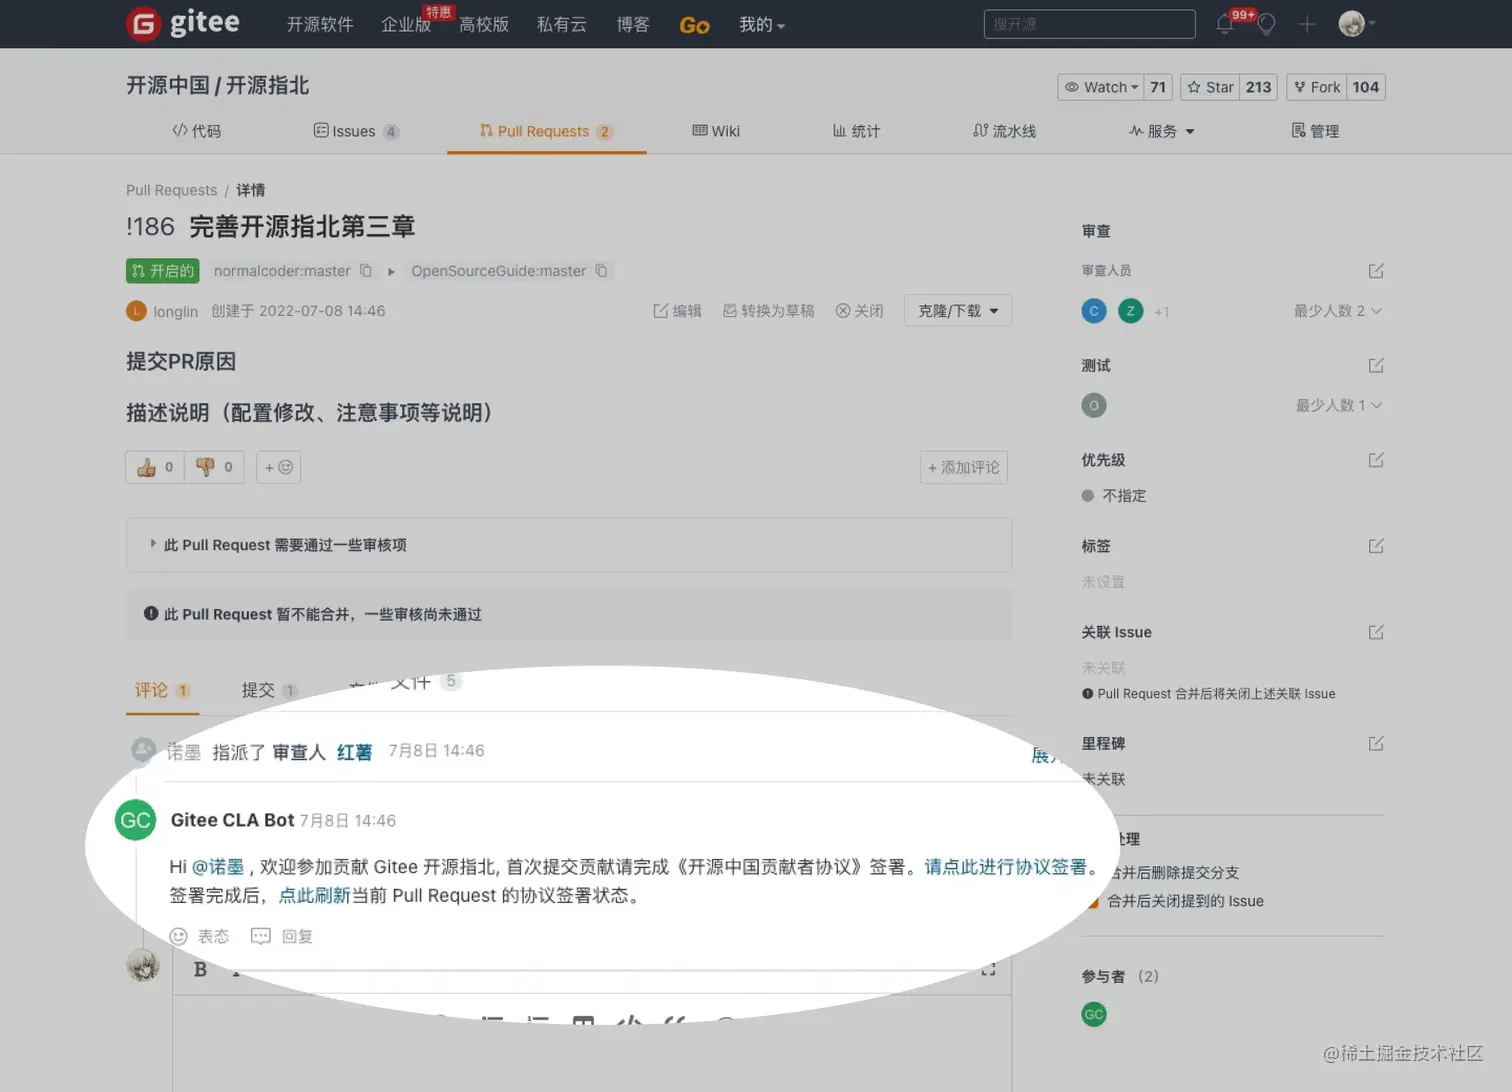Click the longlin author avatar

click(x=136, y=311)
